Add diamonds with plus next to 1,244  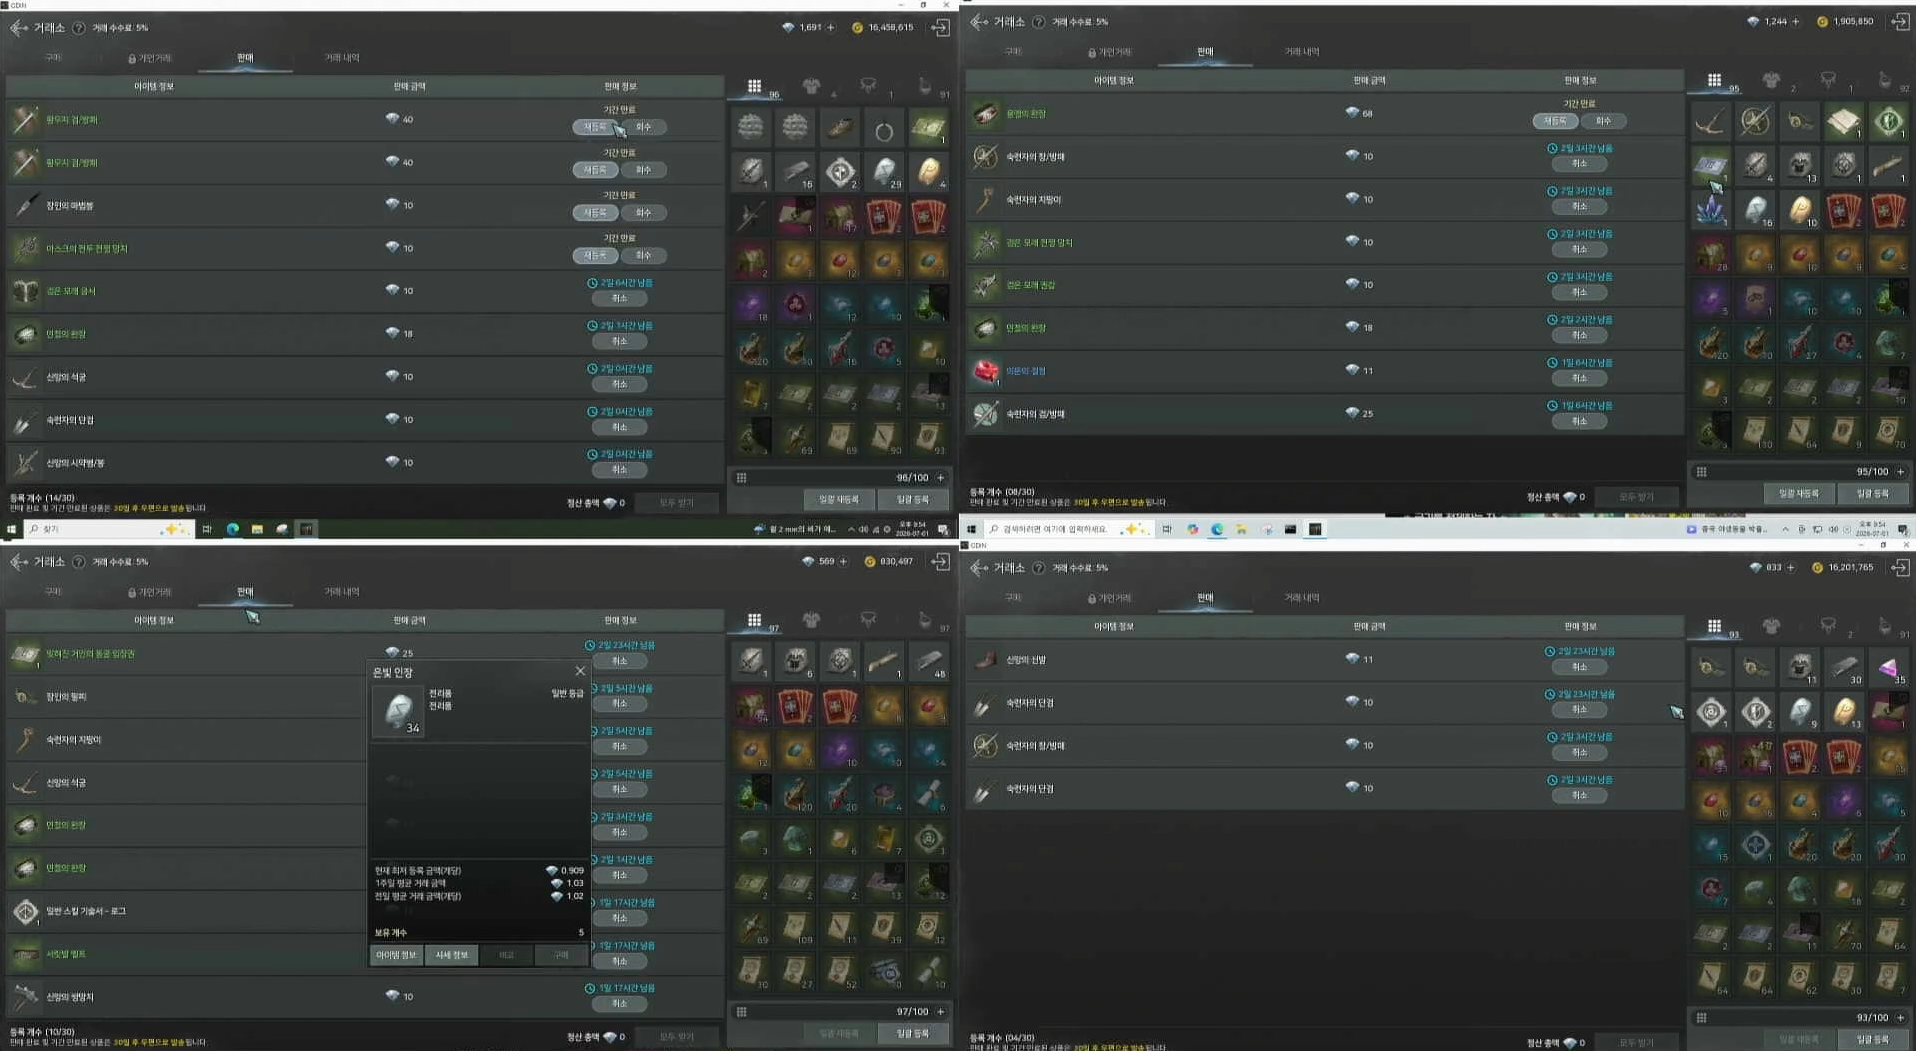click(x=1795, y=22)
